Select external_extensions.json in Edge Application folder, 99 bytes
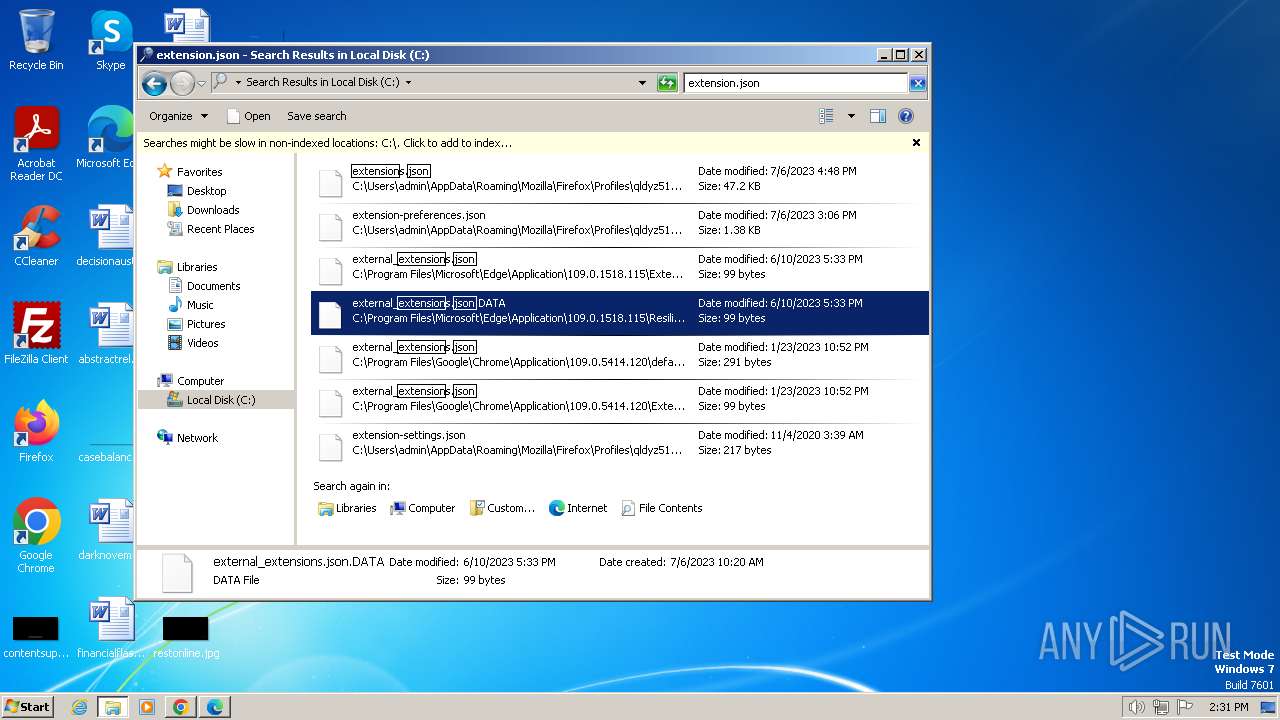Screen dimensions: 1280x720 tap(620, 269)
